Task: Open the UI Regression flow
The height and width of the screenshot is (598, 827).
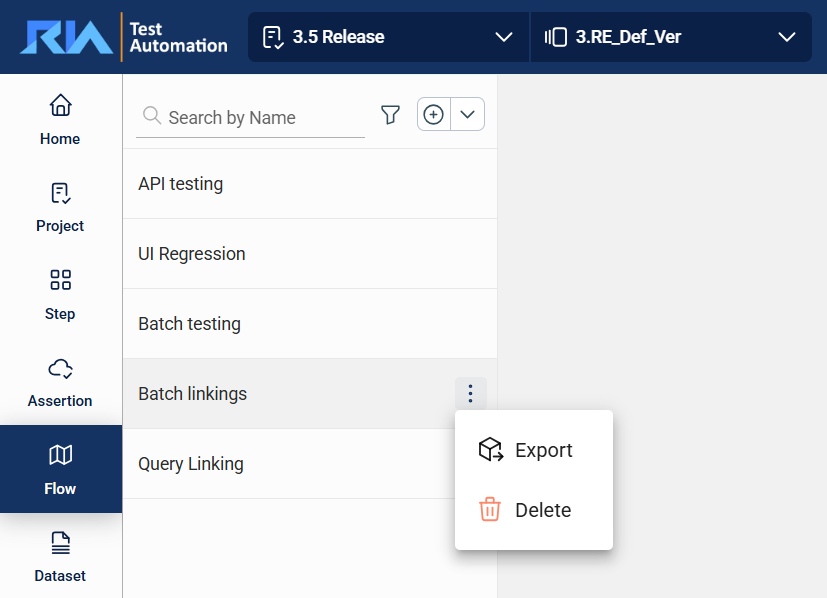Action: click(192, 254)
